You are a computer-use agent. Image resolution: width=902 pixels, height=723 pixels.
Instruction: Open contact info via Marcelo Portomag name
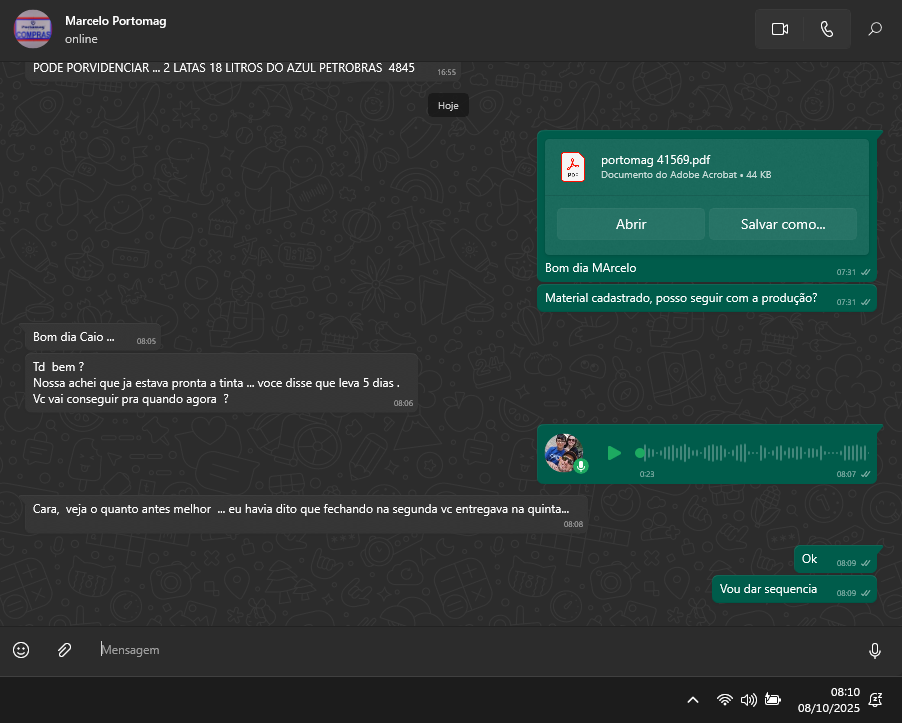point(115,20)
